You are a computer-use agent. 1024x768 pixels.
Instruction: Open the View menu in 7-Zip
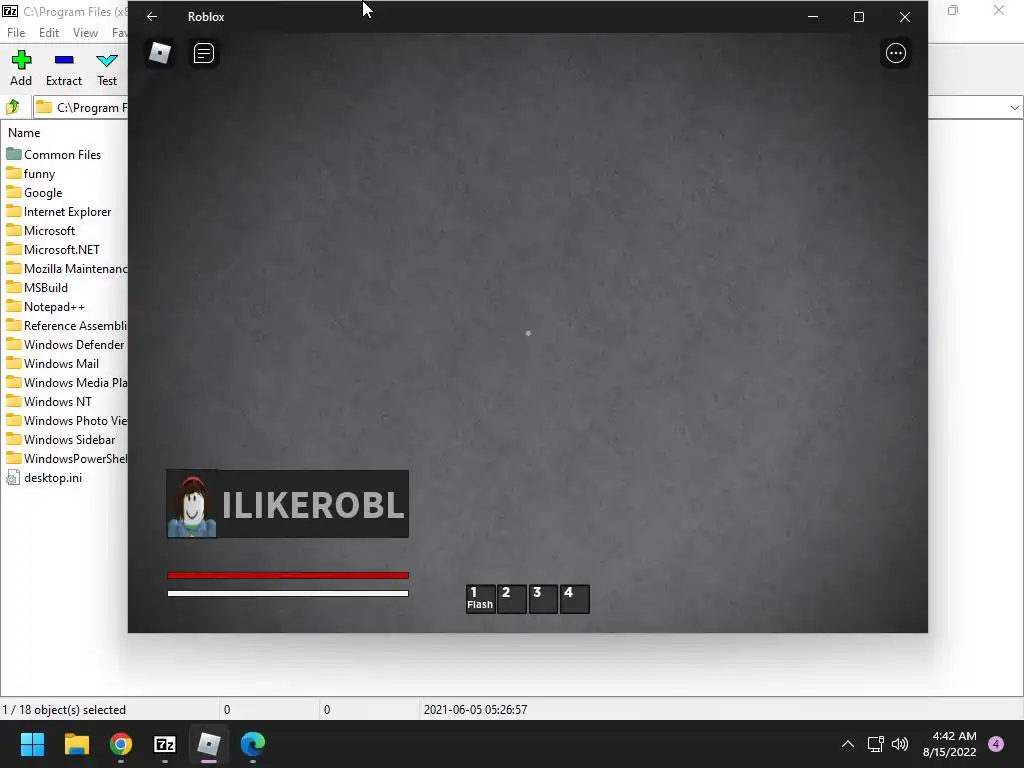pyautogui.click(x=85, y=33)
